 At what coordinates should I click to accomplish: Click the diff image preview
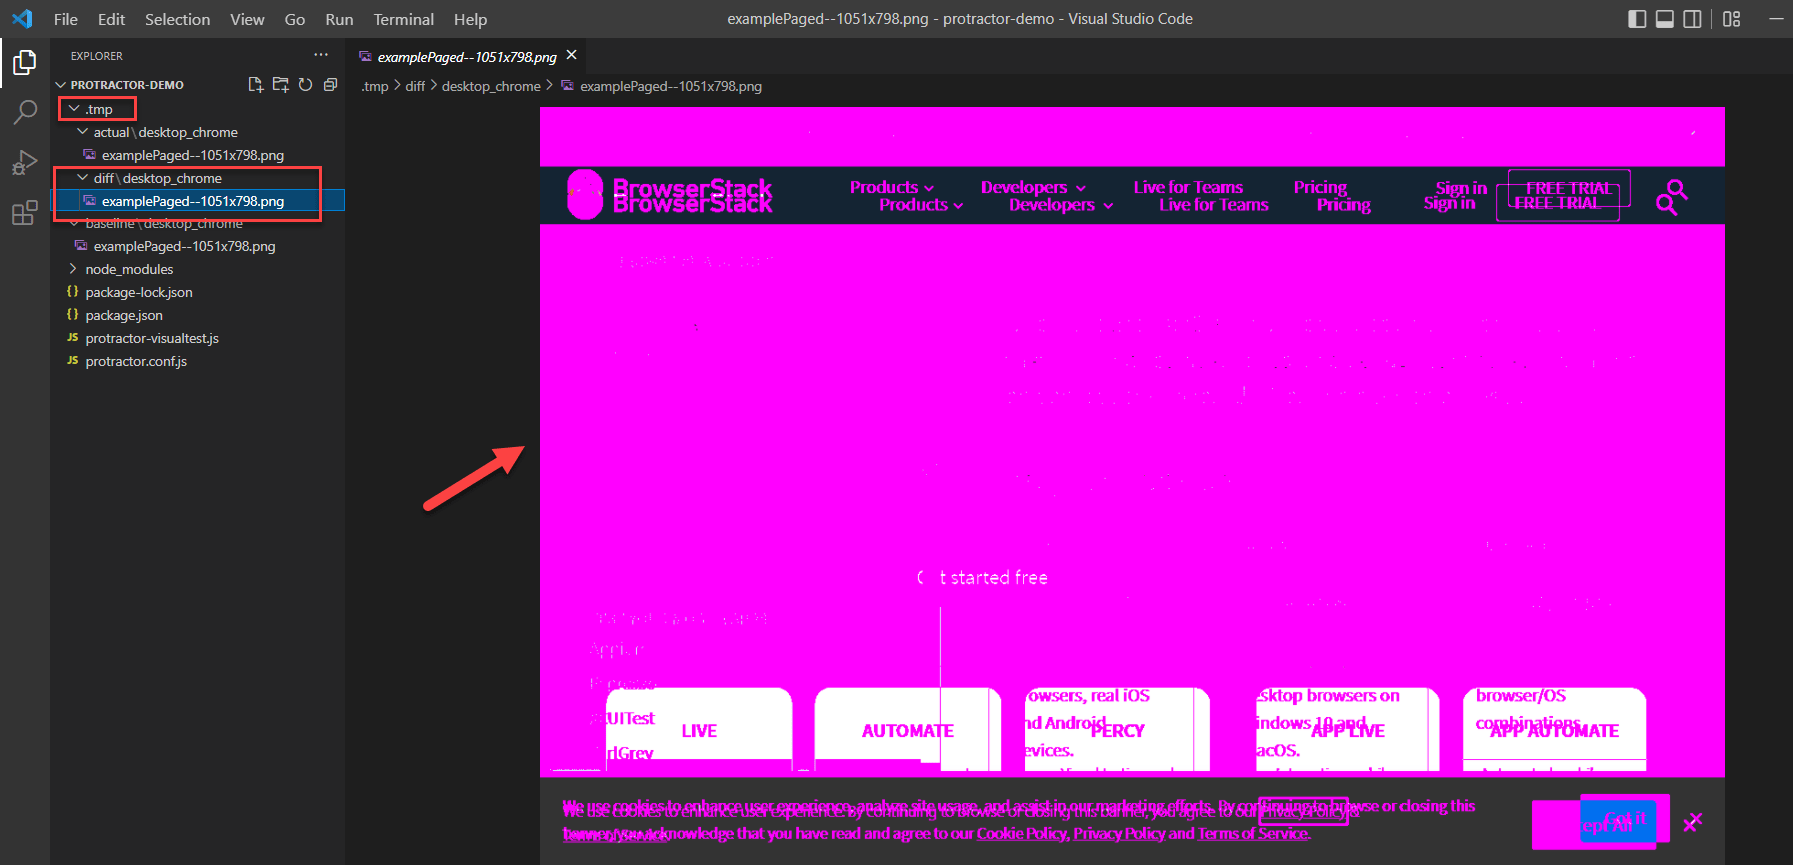(x=1132, y=485)
